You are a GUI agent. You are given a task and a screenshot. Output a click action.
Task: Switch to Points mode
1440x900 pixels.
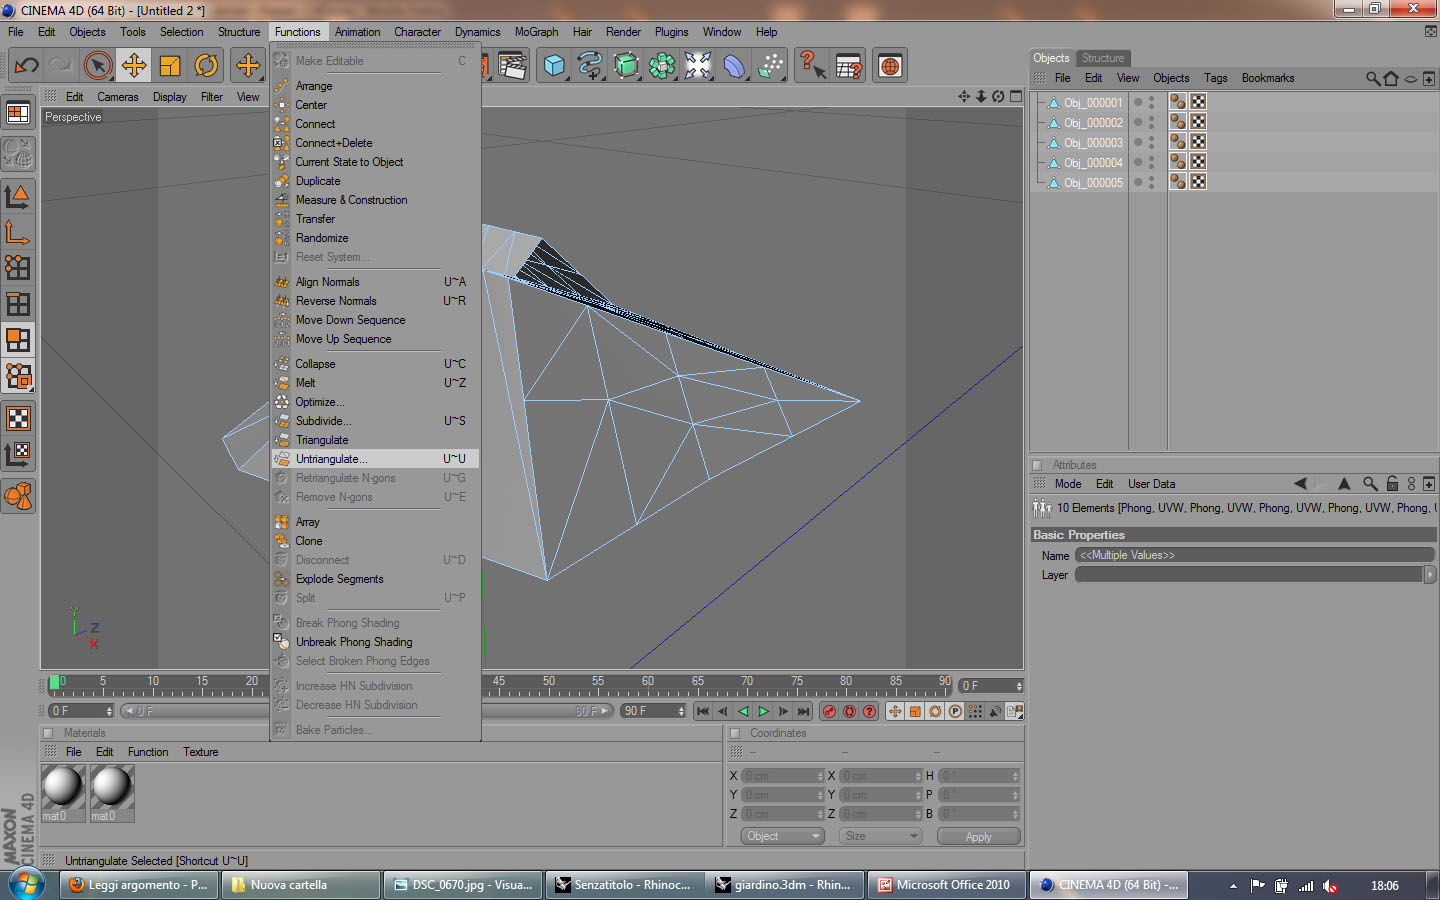18,267
